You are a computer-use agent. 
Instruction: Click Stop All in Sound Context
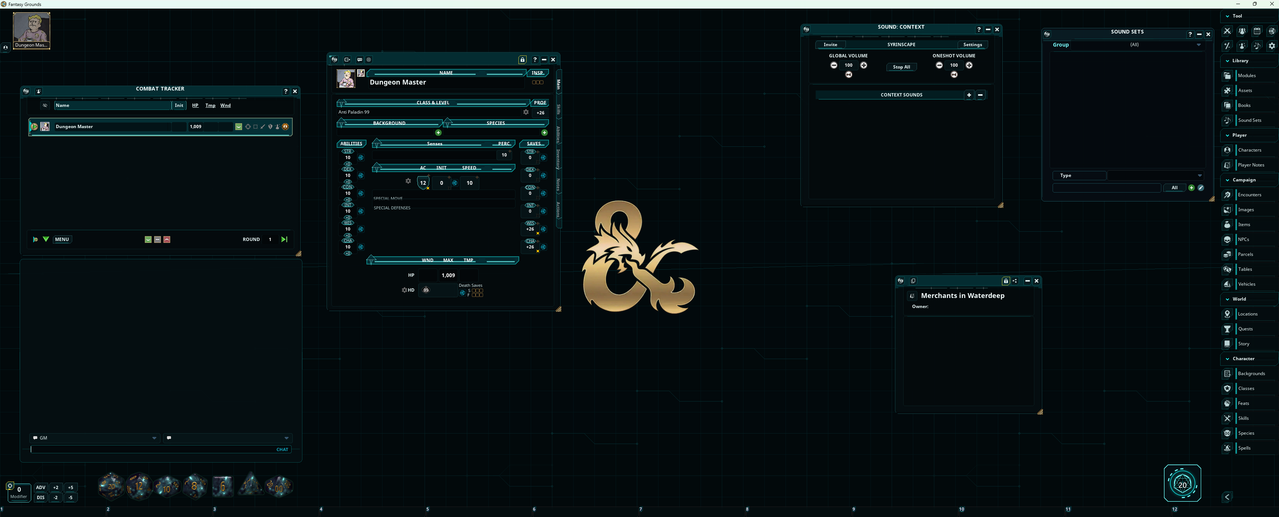[x=901, y=67]
